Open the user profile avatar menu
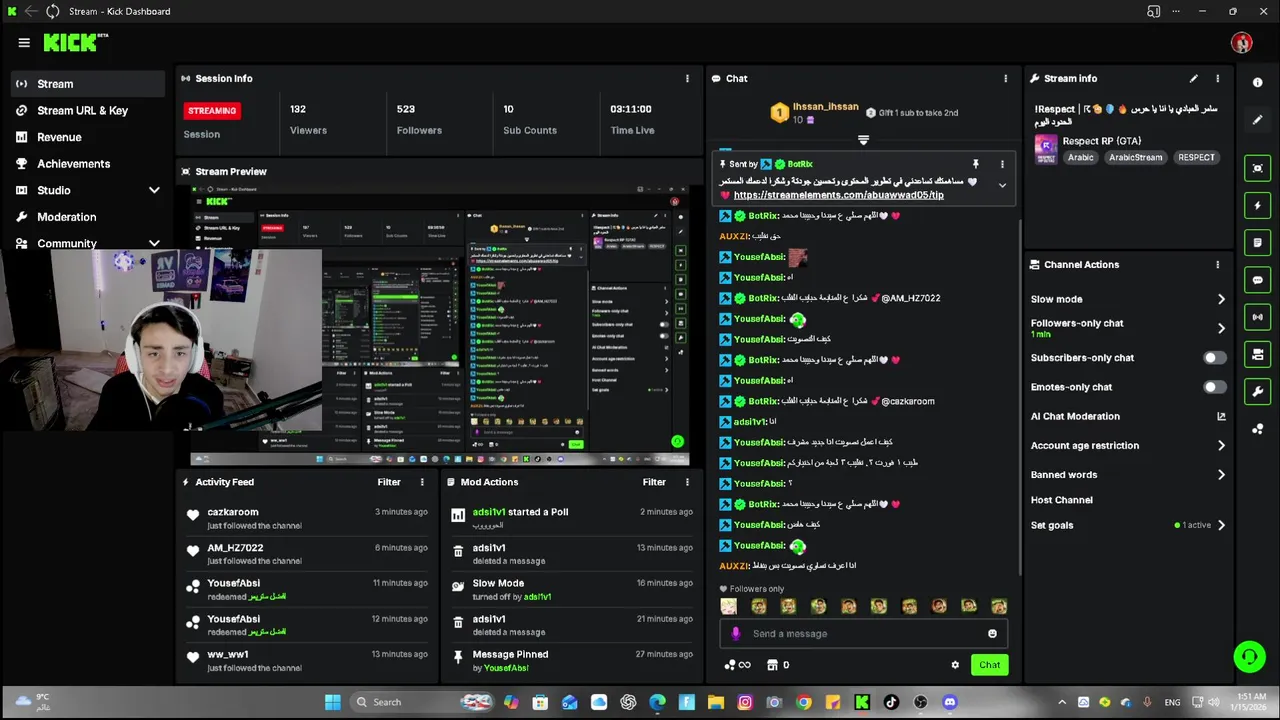The image size is (1280, 720). point(1242,42)
